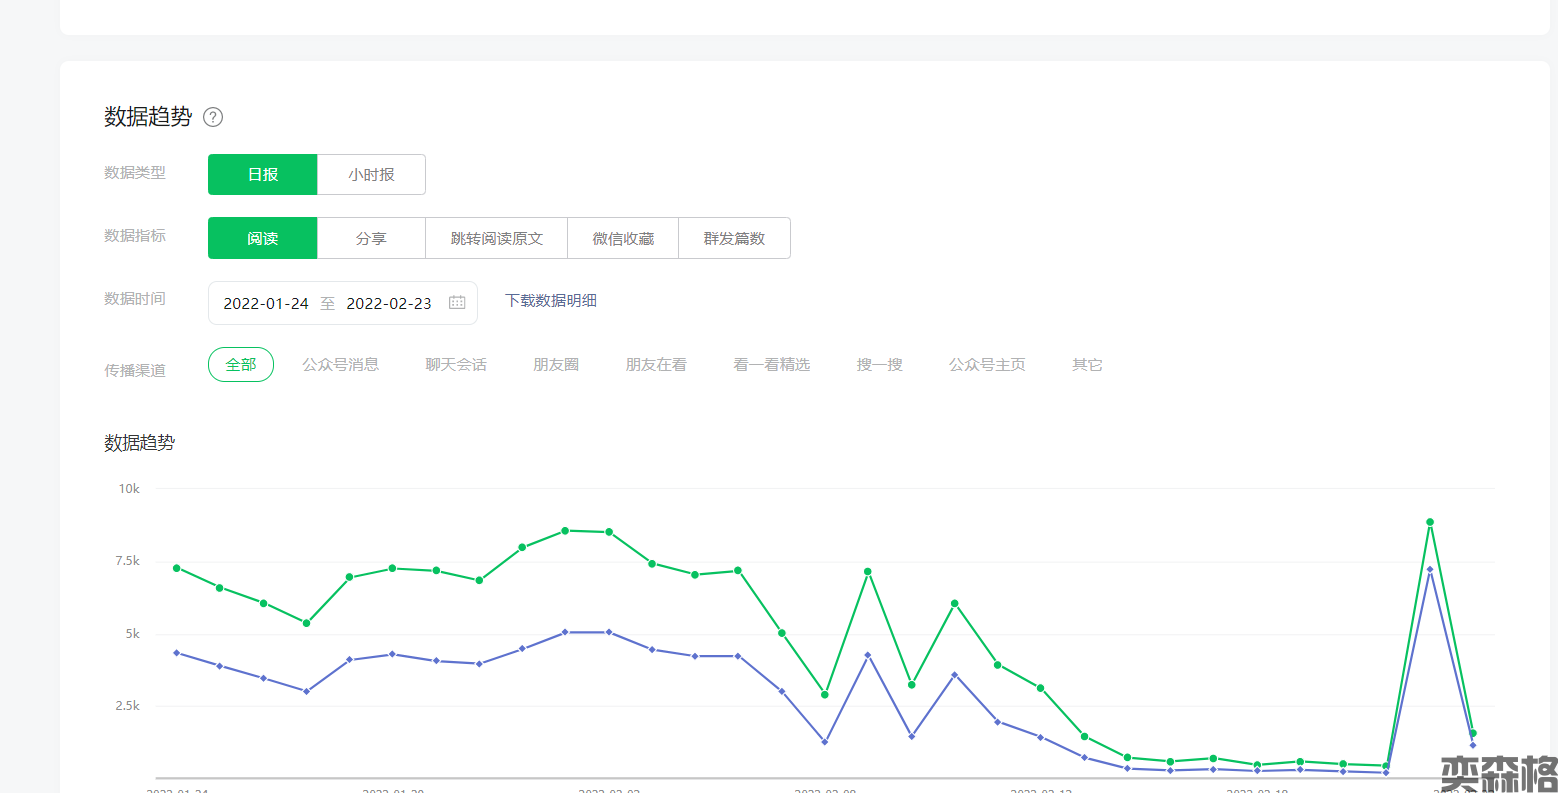Filter by 朋友在看 channel
Image resolution: width=1558 pixels, height=793 pixels.
[656, 365]
